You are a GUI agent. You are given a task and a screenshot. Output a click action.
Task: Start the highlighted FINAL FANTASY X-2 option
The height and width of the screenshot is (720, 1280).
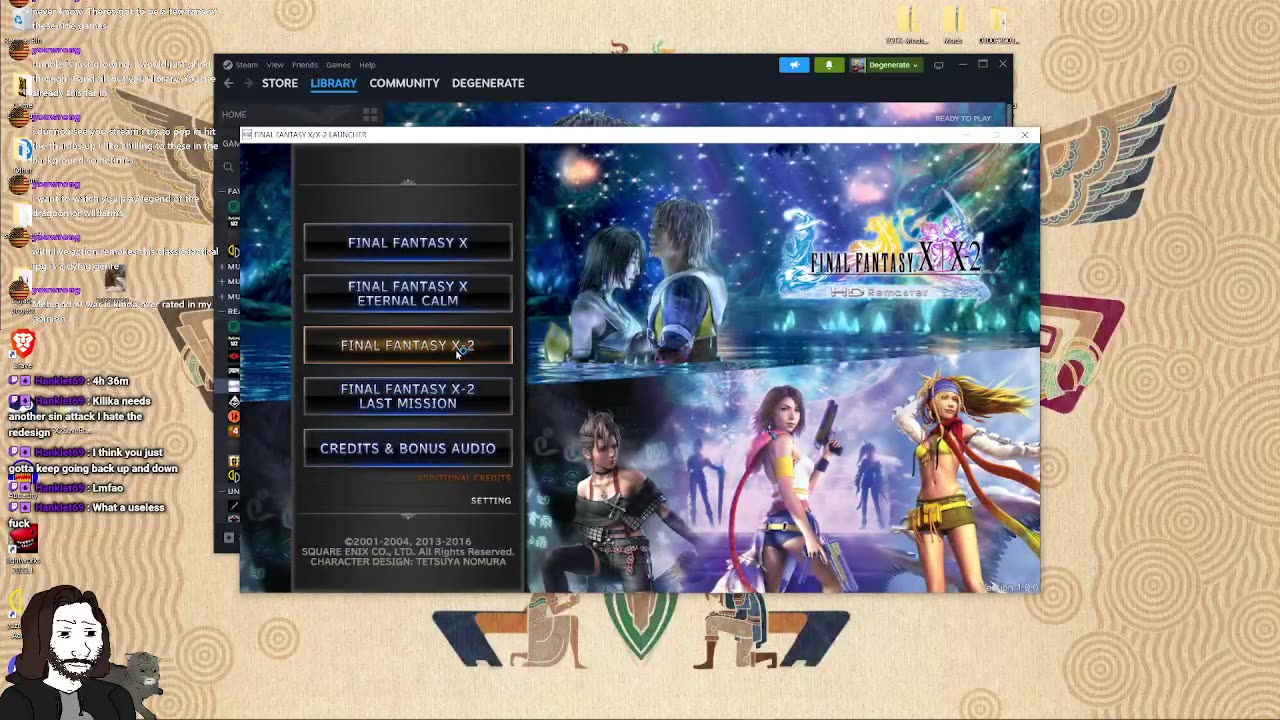pyautogui.click(x=407, y=345)
